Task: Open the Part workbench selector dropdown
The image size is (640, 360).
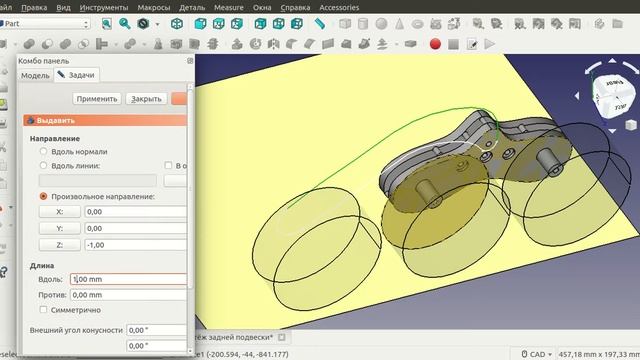Action: 44,24
